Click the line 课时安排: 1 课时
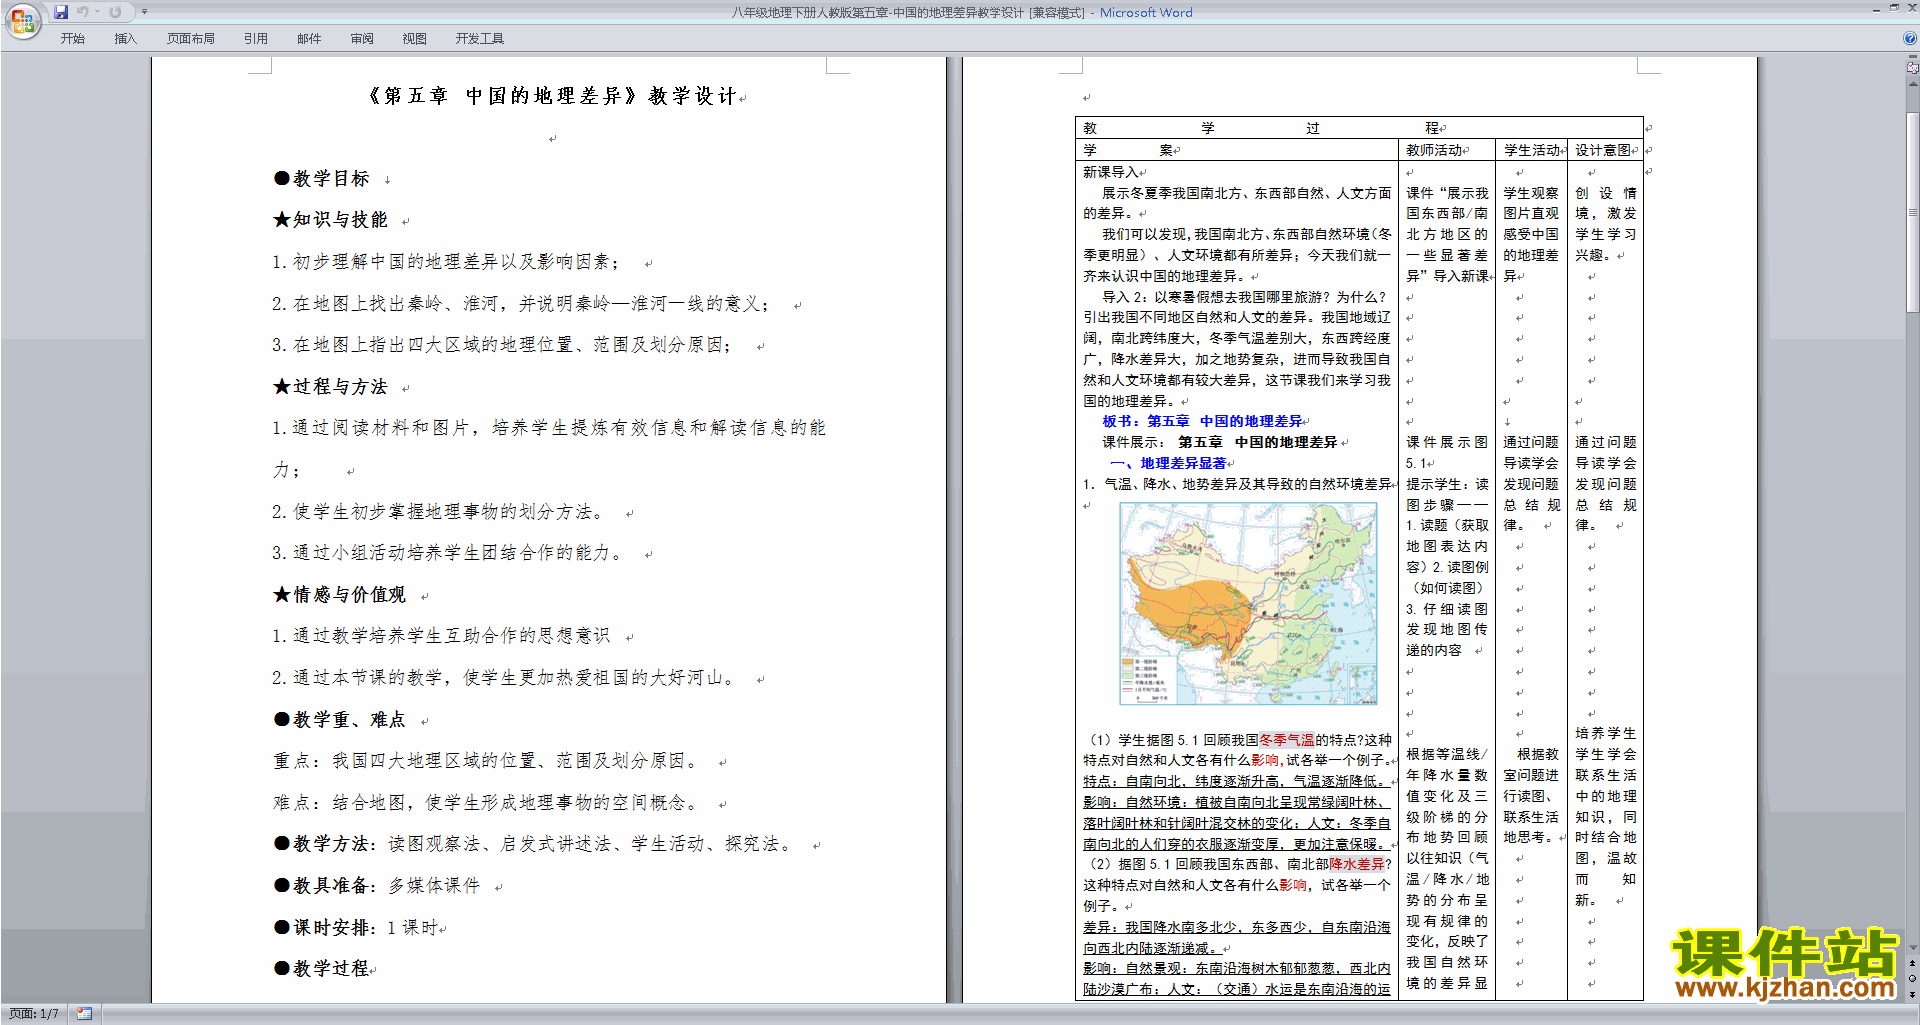Image resolution: width=1920 pixels, height=1025 pixels. coord(356,928)
